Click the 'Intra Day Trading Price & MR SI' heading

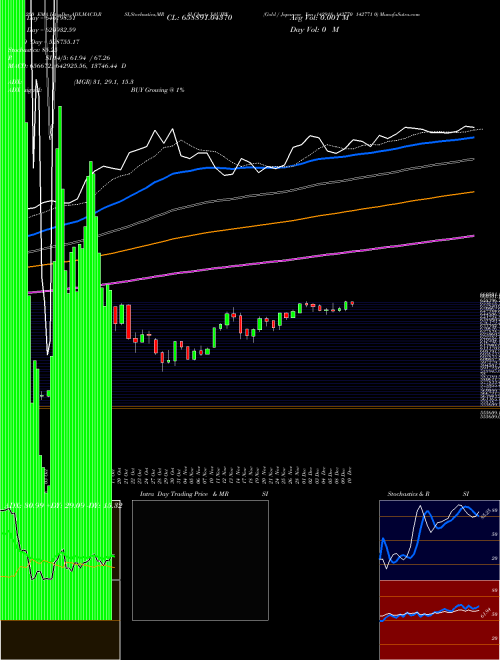pyautogui.click(x=204, y=494)
